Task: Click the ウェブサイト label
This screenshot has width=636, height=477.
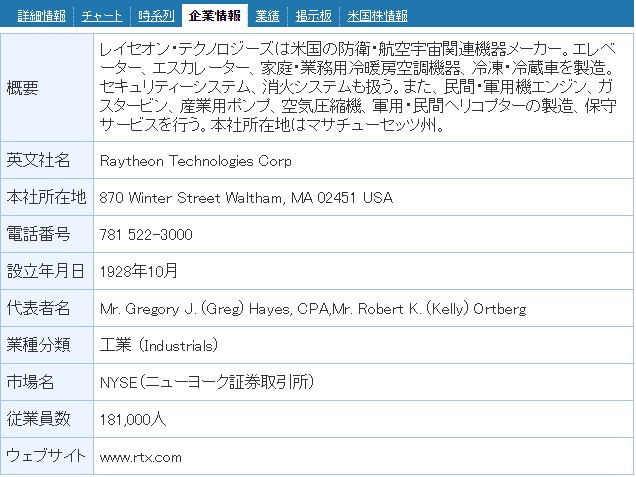Action: pyautogui.click(x=46, y=456)
